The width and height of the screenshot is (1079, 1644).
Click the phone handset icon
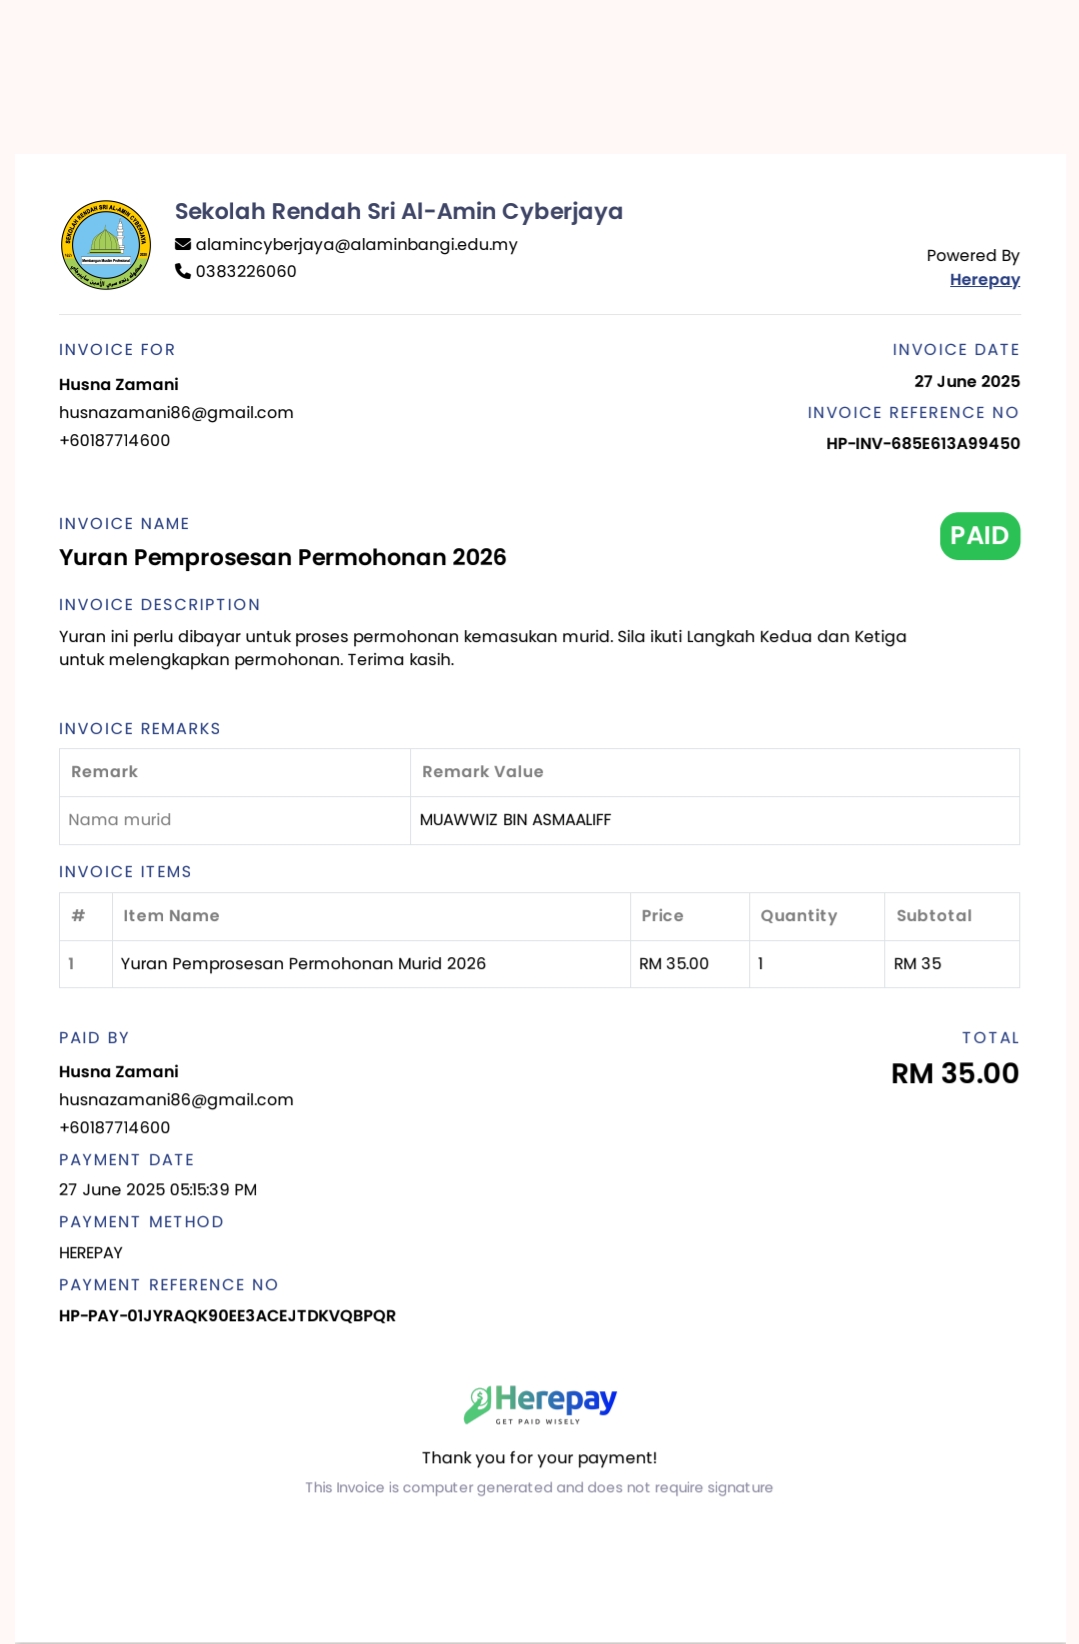coord(183,271)
